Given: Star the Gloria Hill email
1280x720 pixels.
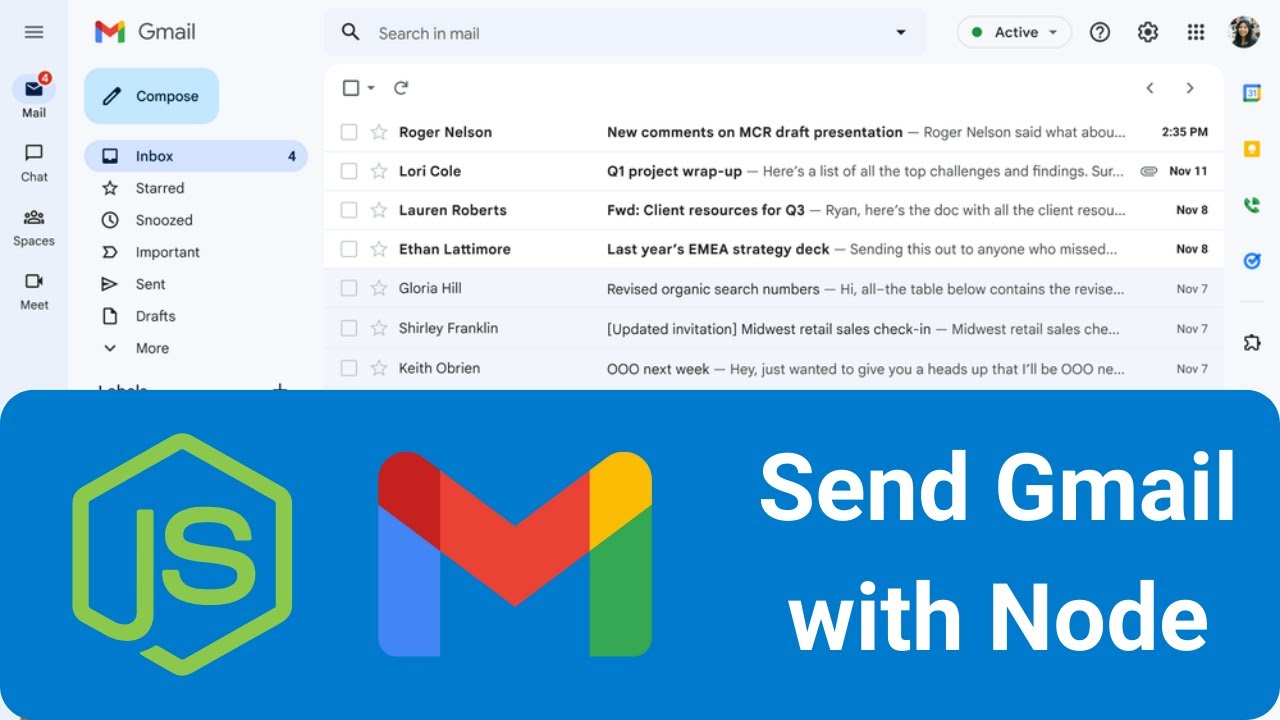Looking at the screenshot, I should point(379,288).
